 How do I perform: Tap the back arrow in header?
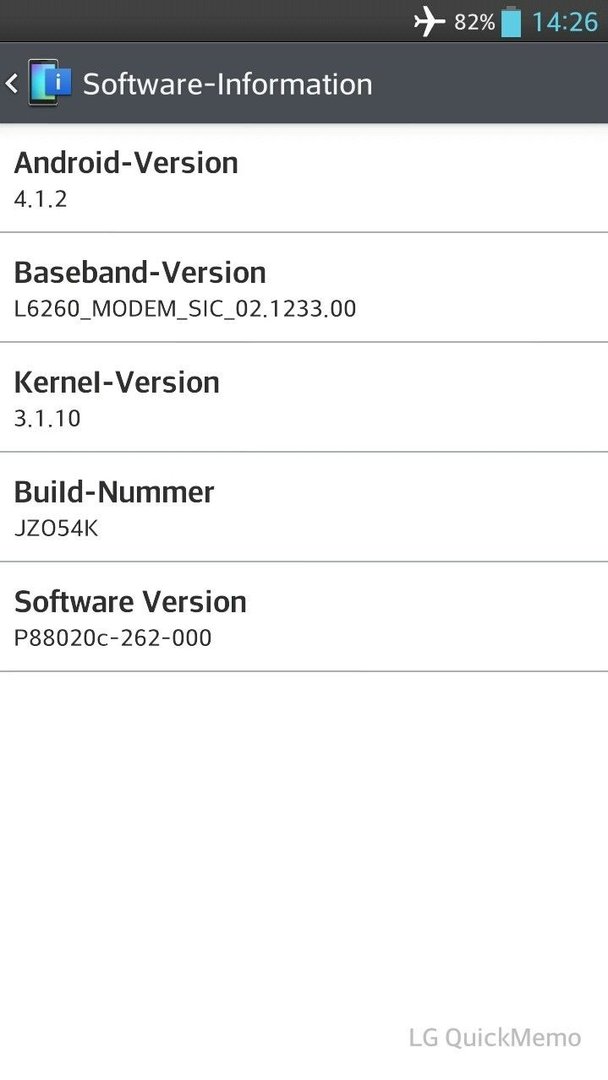pos(11,84)
